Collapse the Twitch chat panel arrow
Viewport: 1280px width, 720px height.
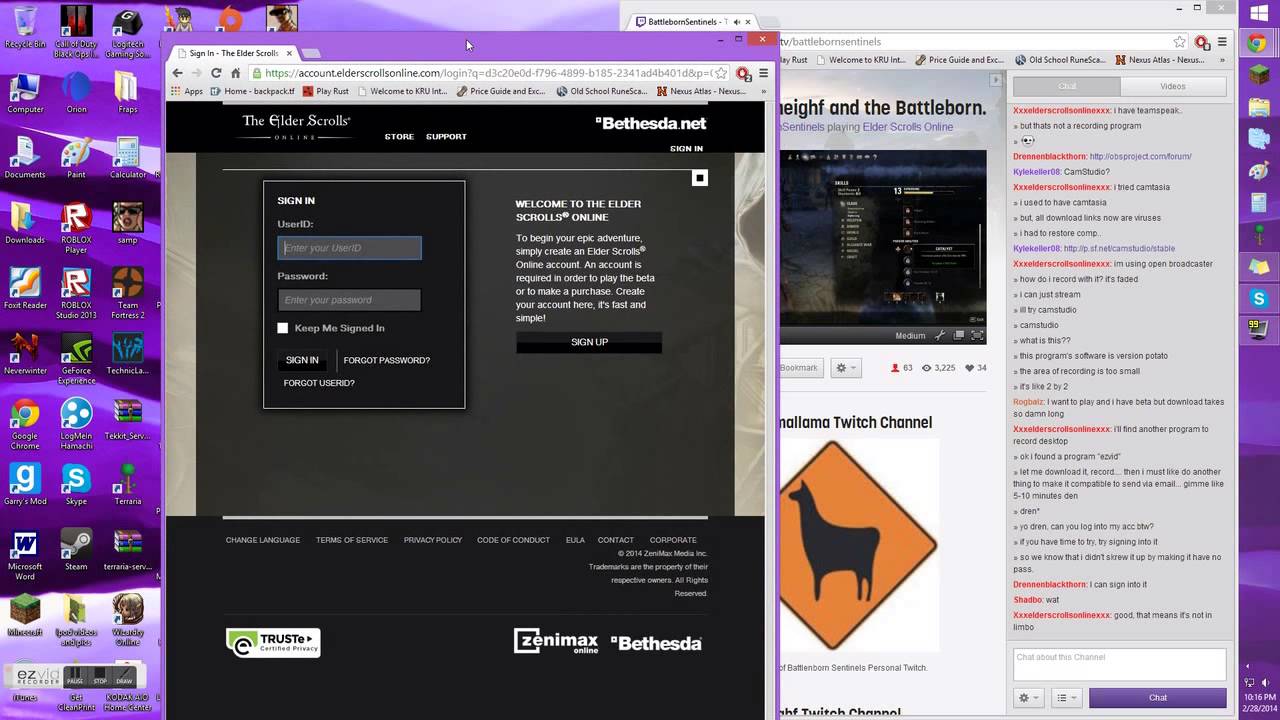pos(996,80)
